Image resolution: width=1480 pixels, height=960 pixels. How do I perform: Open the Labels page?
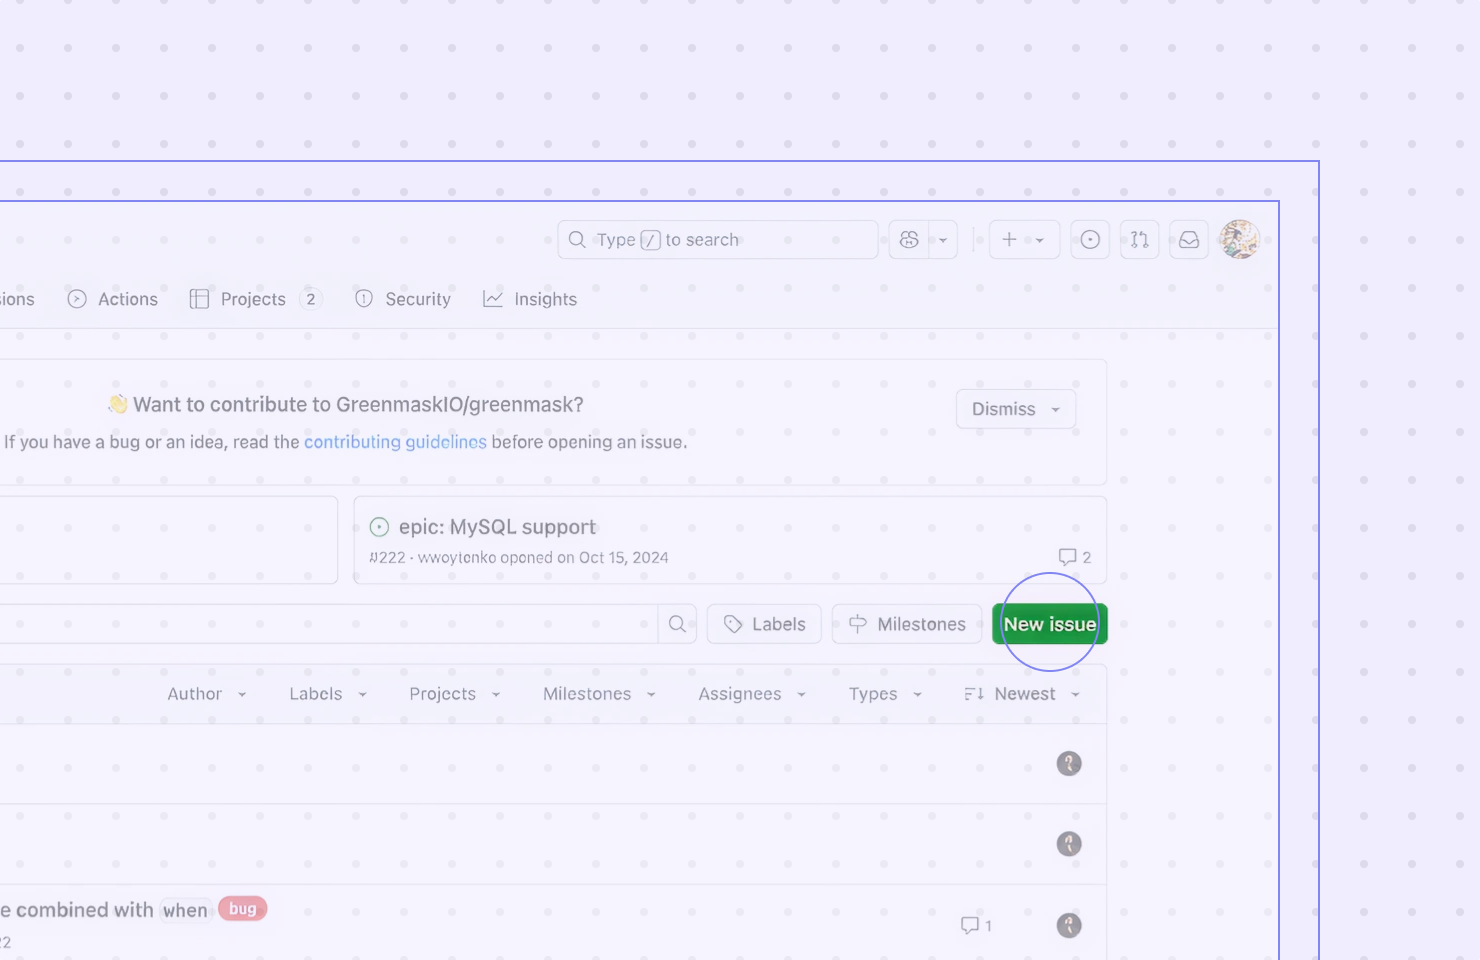pyautogui.click(x=764, y=624)
